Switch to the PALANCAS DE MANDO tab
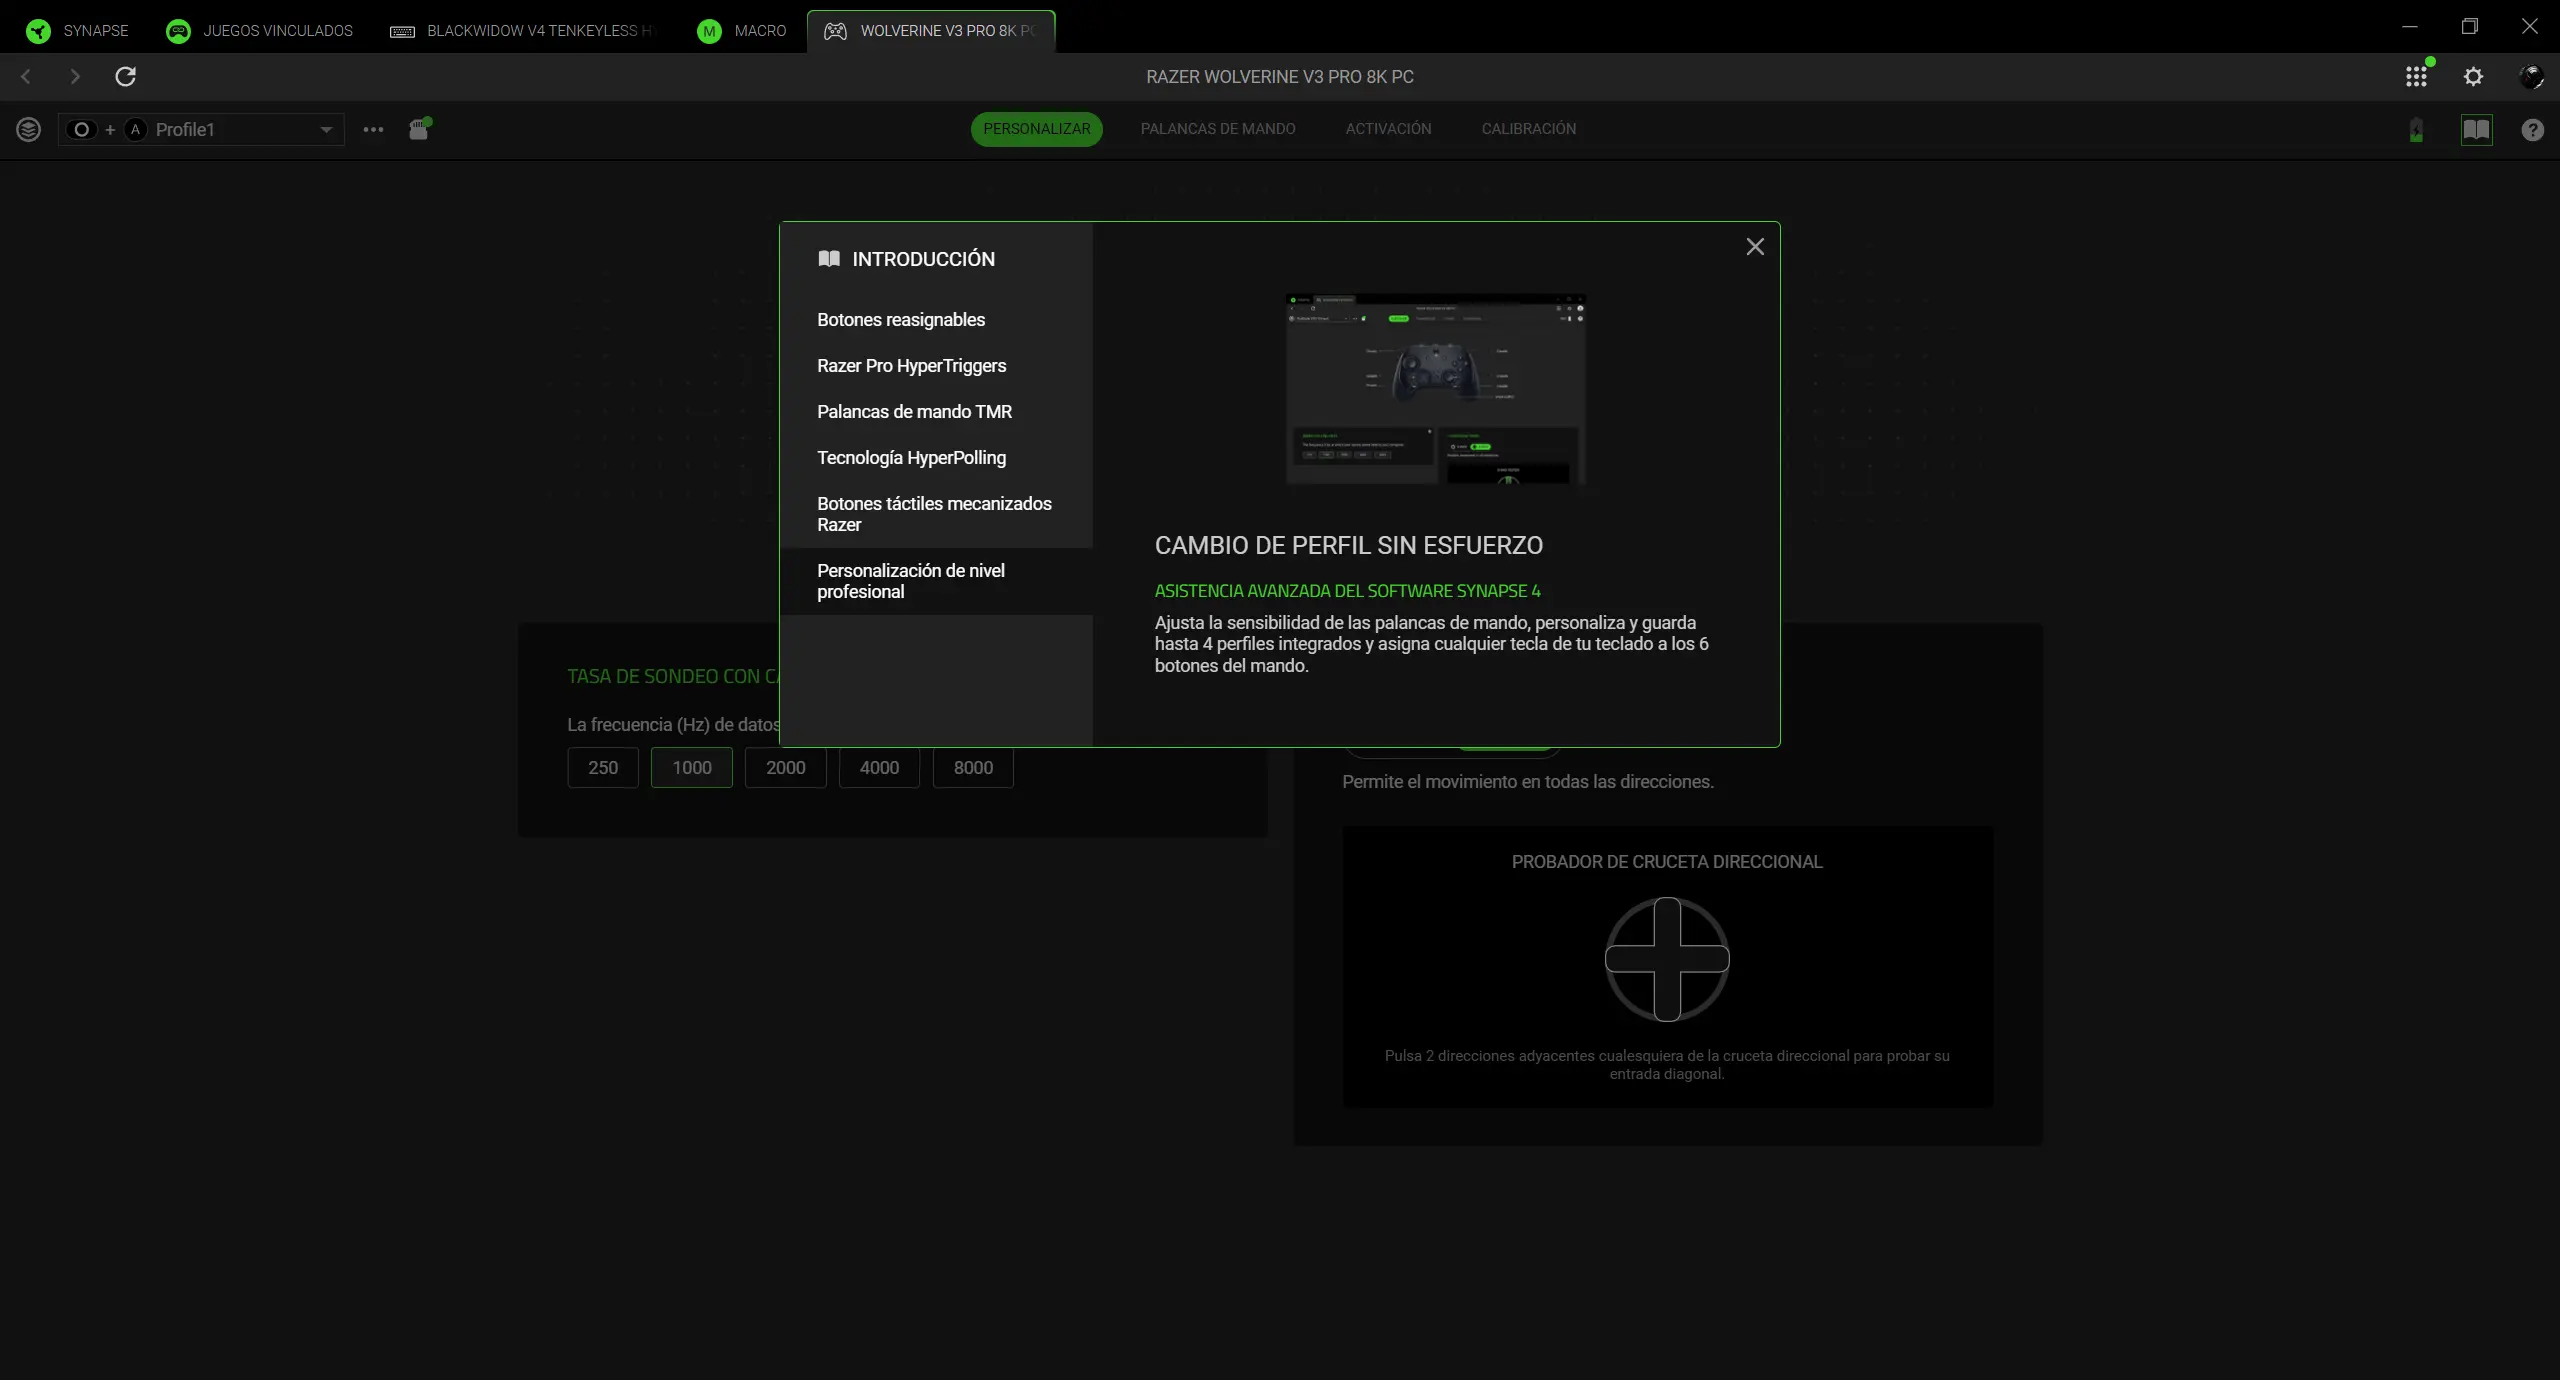 click(x=1217, y=128)
